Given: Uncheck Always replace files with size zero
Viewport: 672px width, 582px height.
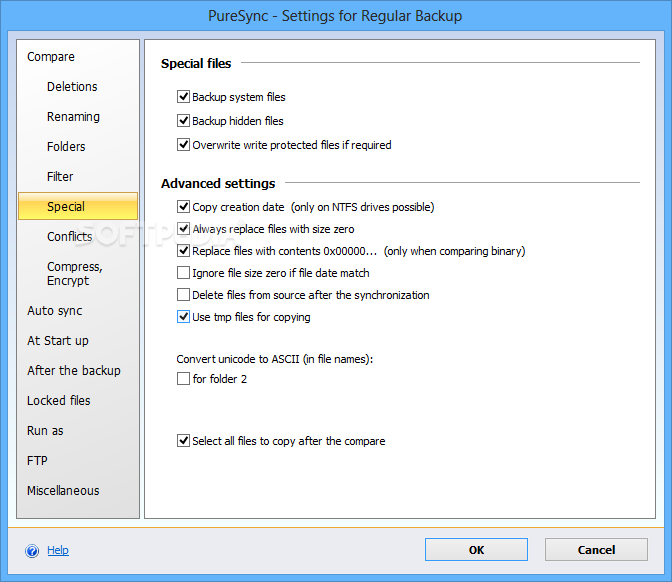Looking at the screenshot, I should [x=183, y=228].
